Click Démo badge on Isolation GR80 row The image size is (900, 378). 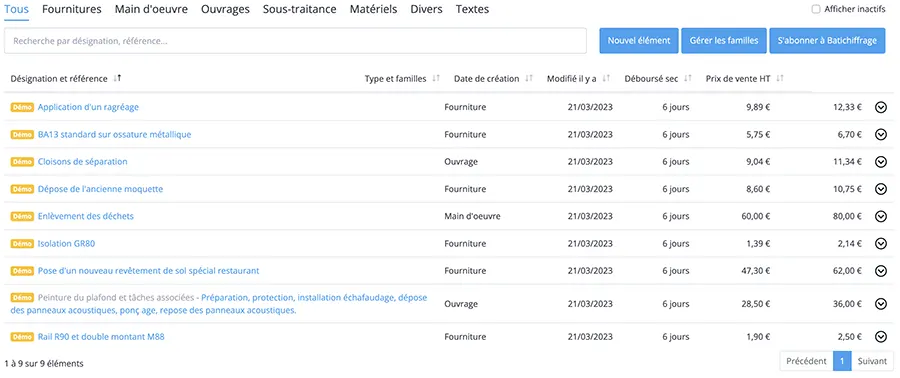[22, 243]
